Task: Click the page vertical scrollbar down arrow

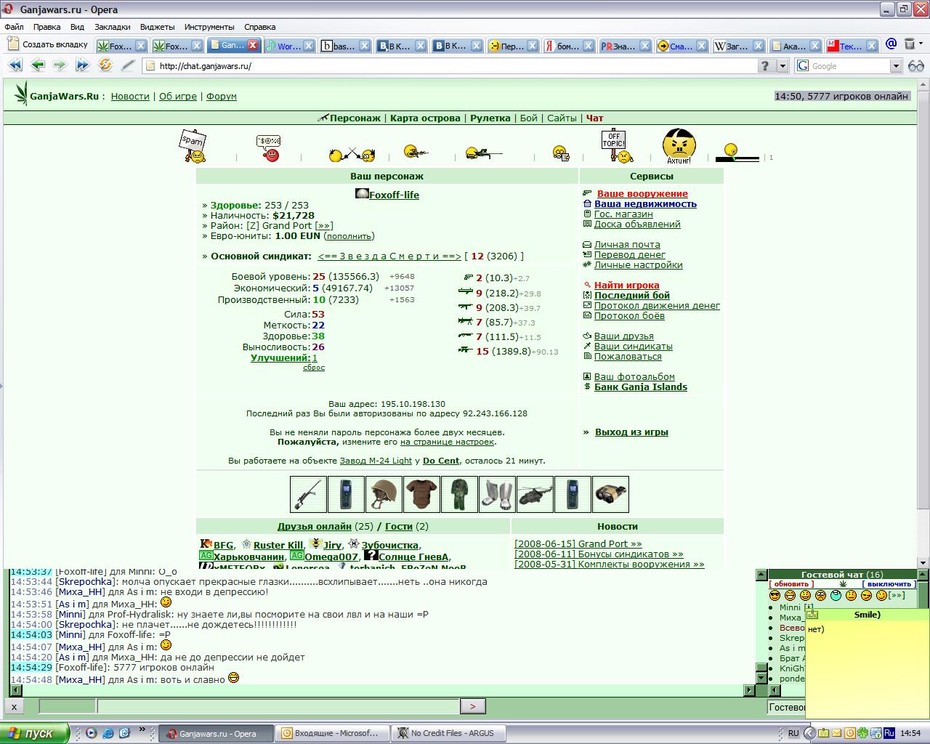Action: coord(923,562)
